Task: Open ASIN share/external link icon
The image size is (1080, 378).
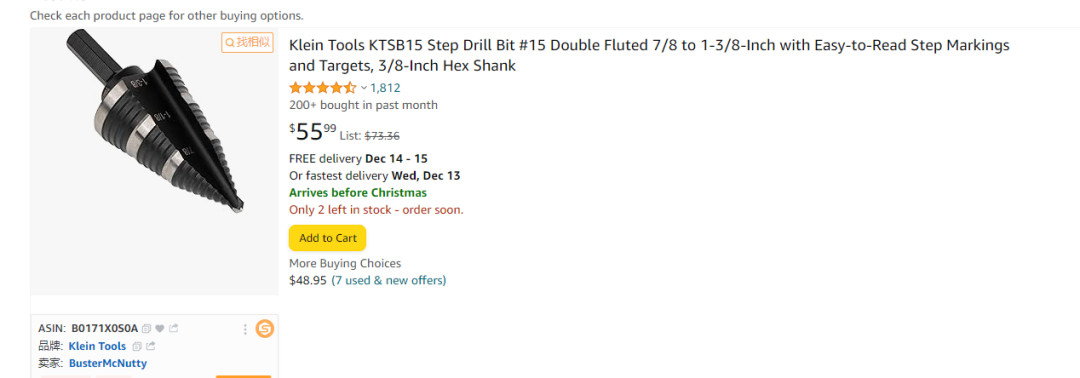Action: (174, 328)
